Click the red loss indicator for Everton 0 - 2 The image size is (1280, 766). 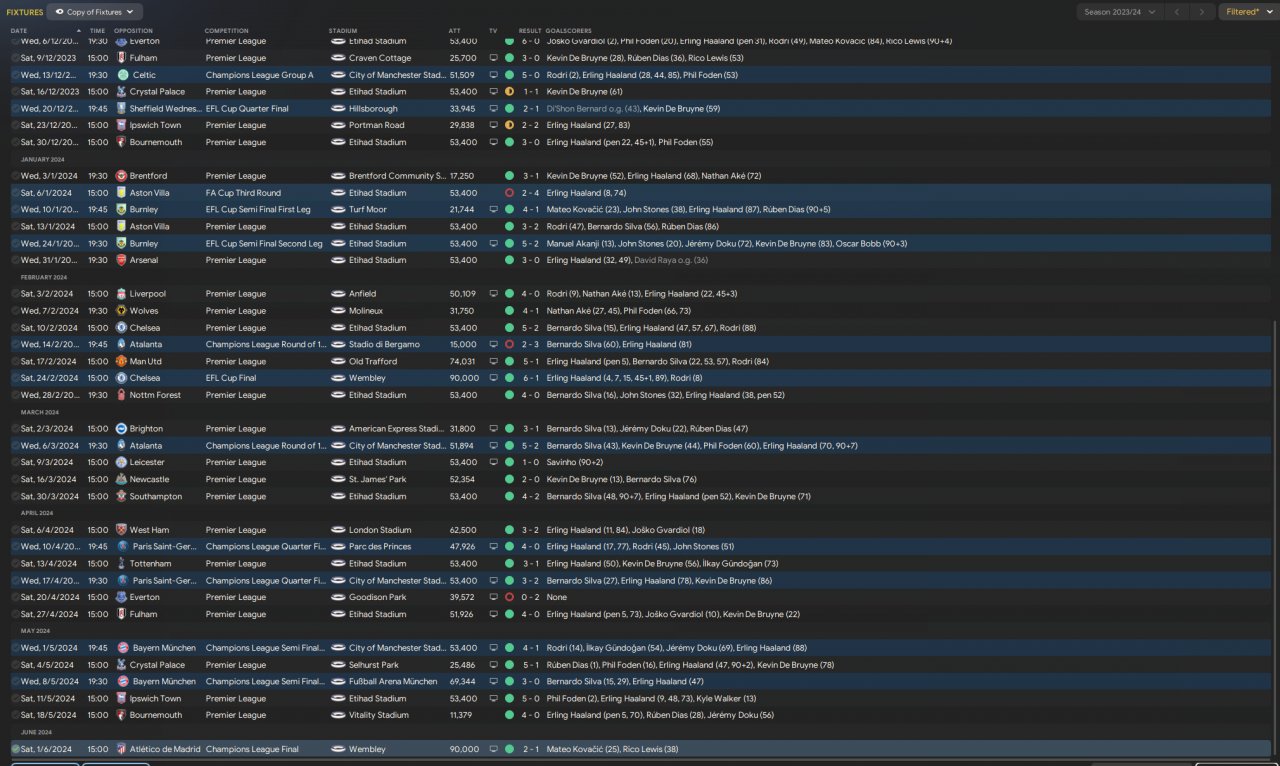click(x=509, y=597)
